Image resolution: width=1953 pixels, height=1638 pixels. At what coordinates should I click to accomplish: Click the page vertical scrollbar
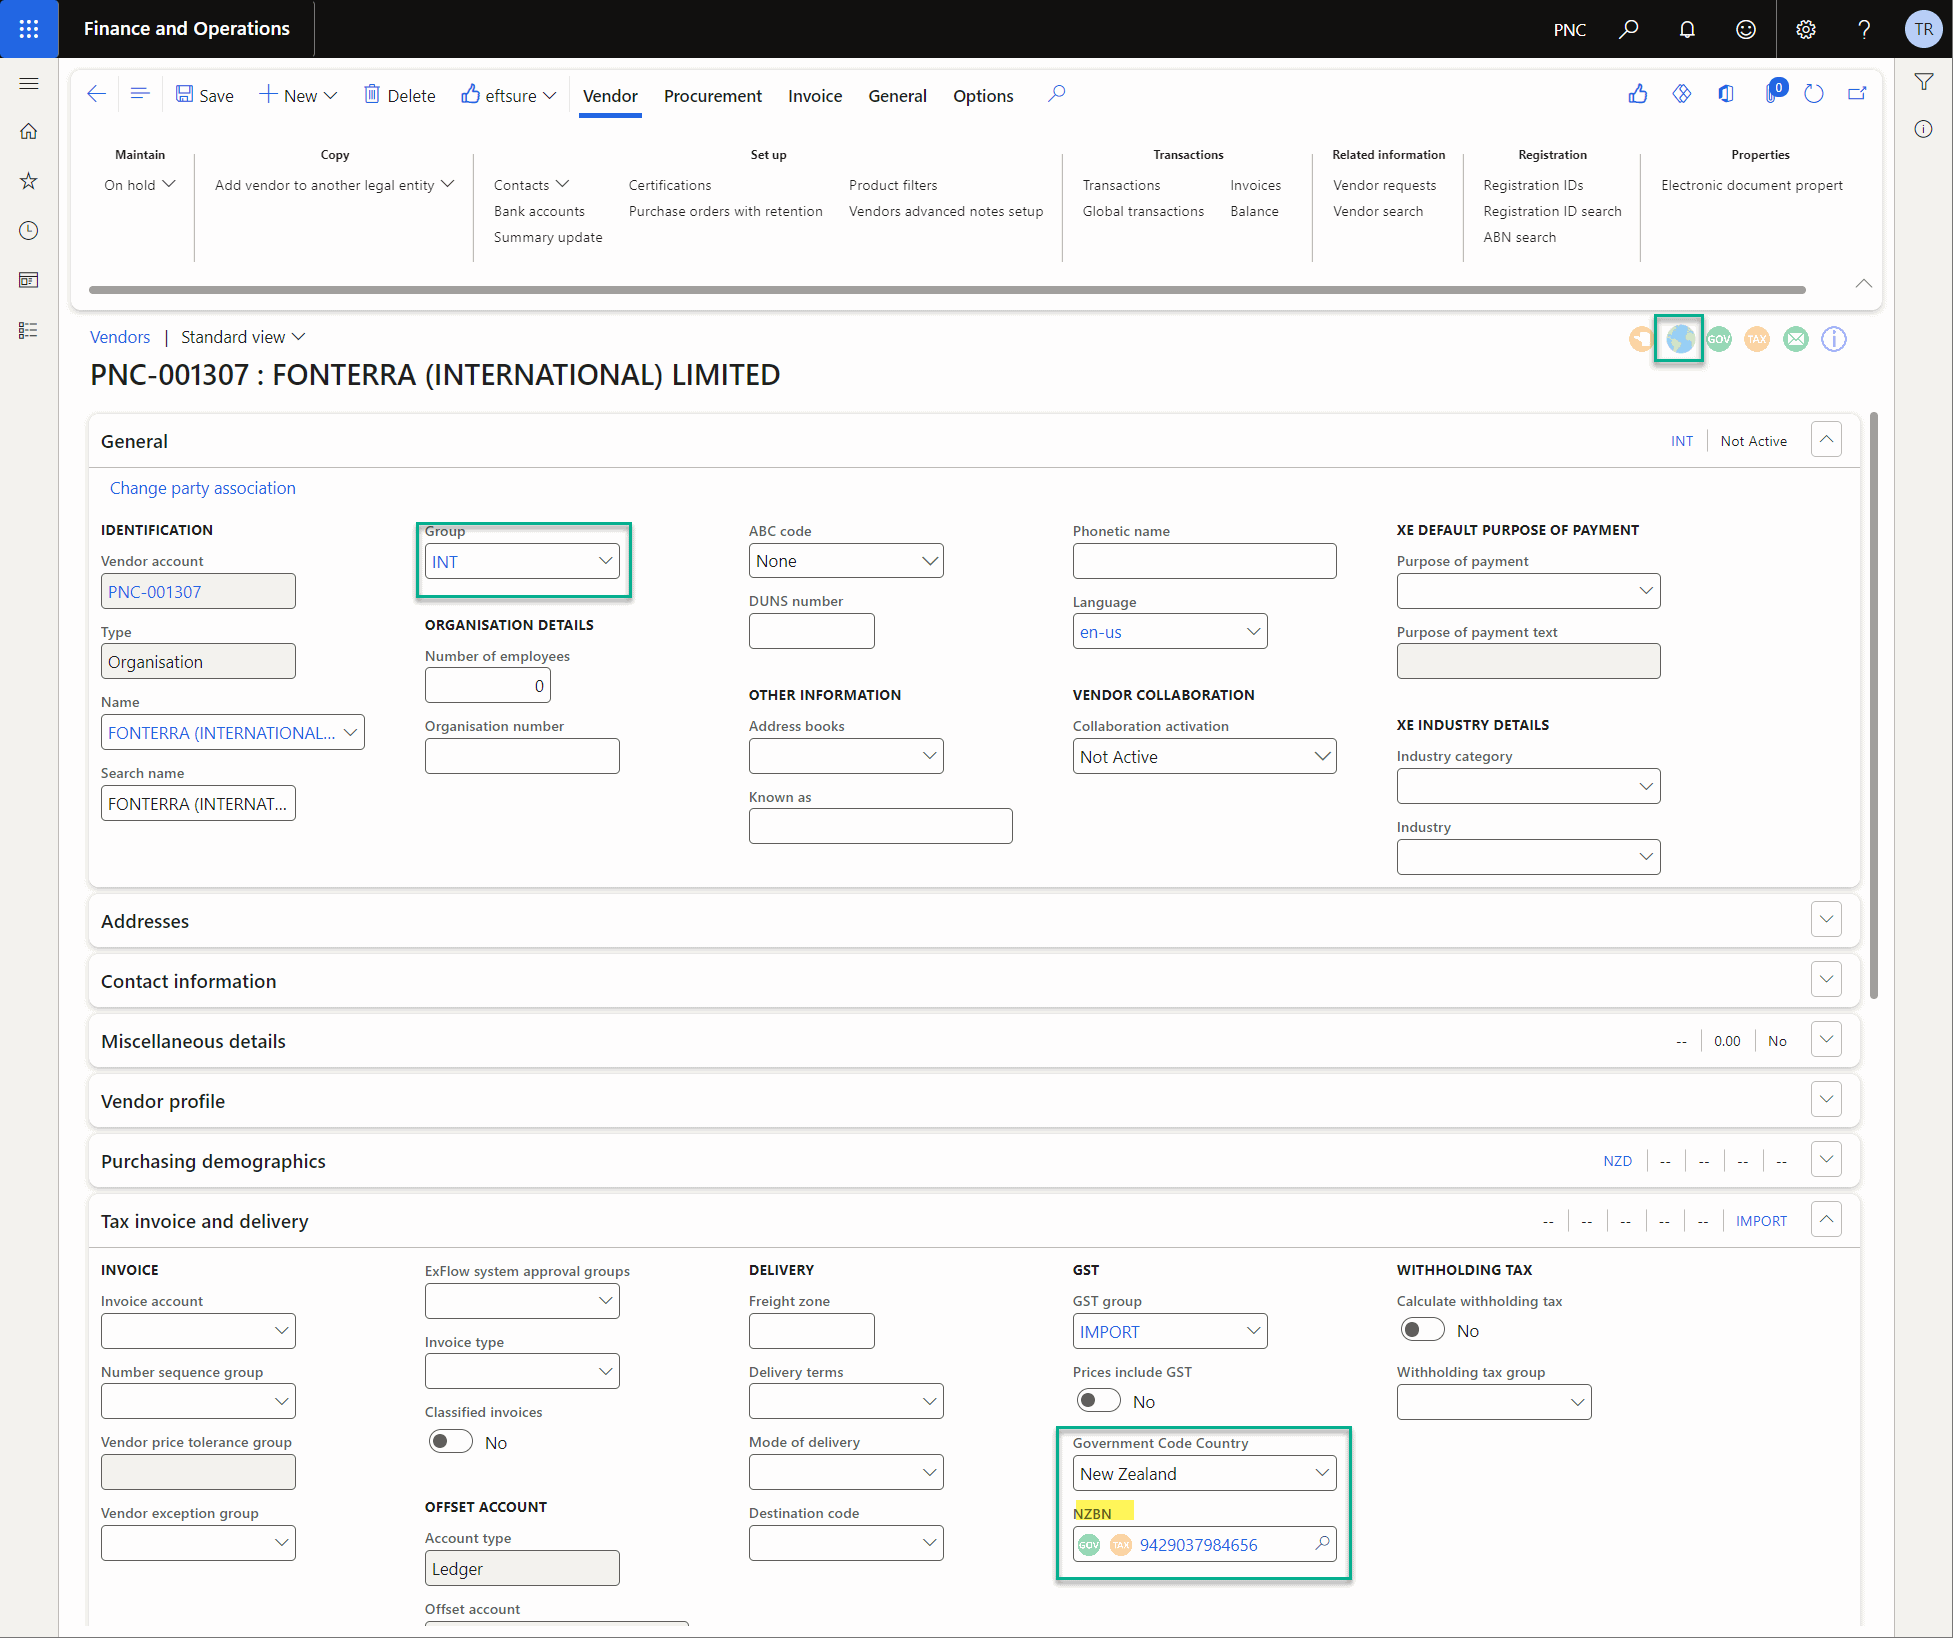tap(1873, 705)
